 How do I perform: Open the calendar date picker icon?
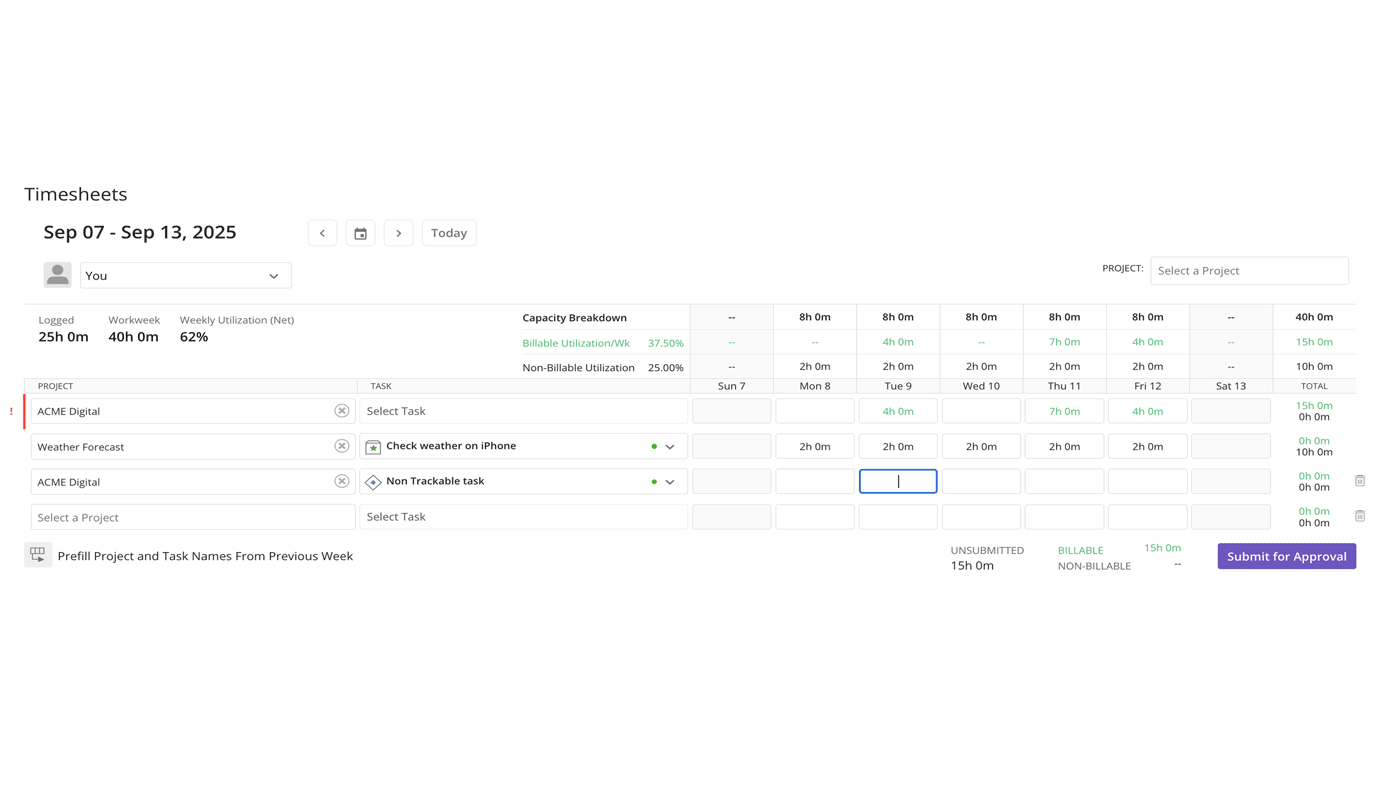pyautogui.click(x=360, y=233)
